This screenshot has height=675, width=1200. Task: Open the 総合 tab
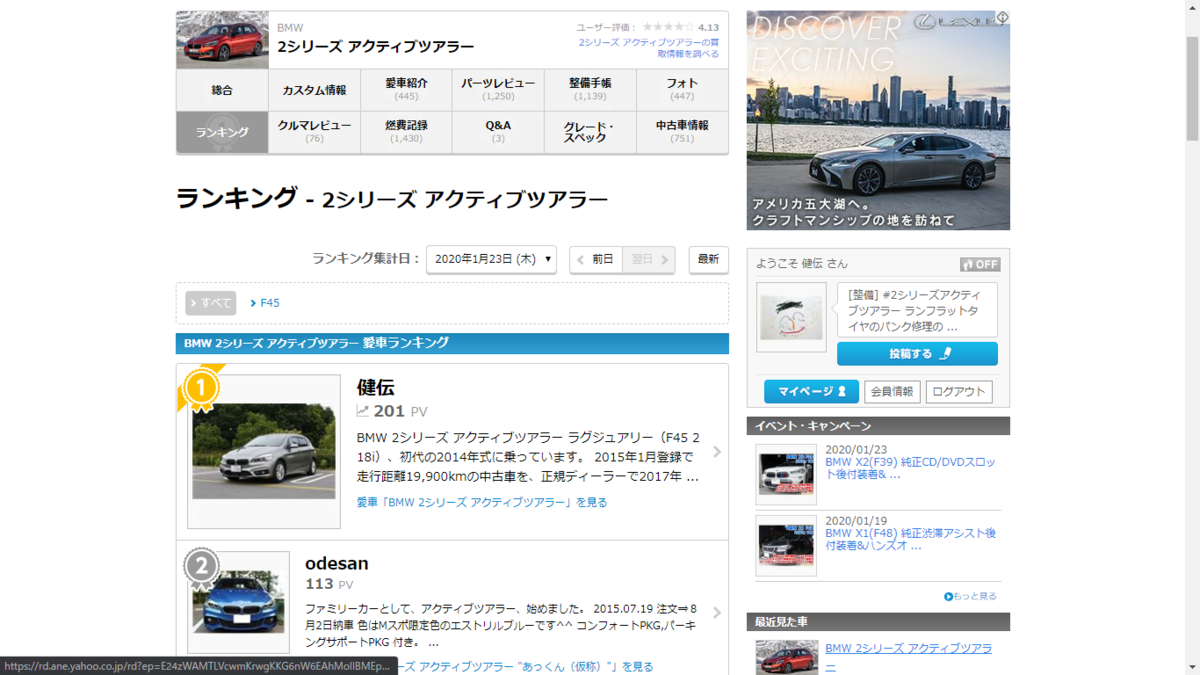click(222, 90)
